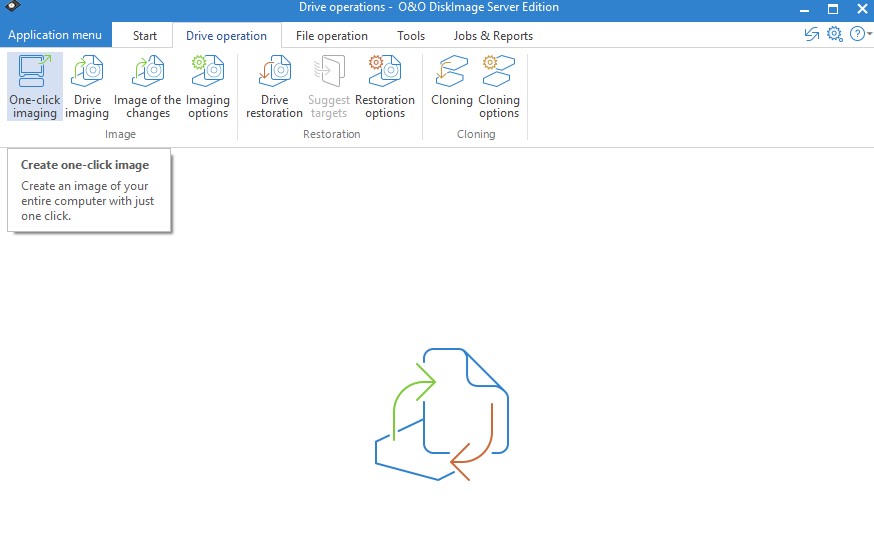The height and width of the screenshot is (538, 874).
Task: Open Cloning options
Action: (499, 86)
